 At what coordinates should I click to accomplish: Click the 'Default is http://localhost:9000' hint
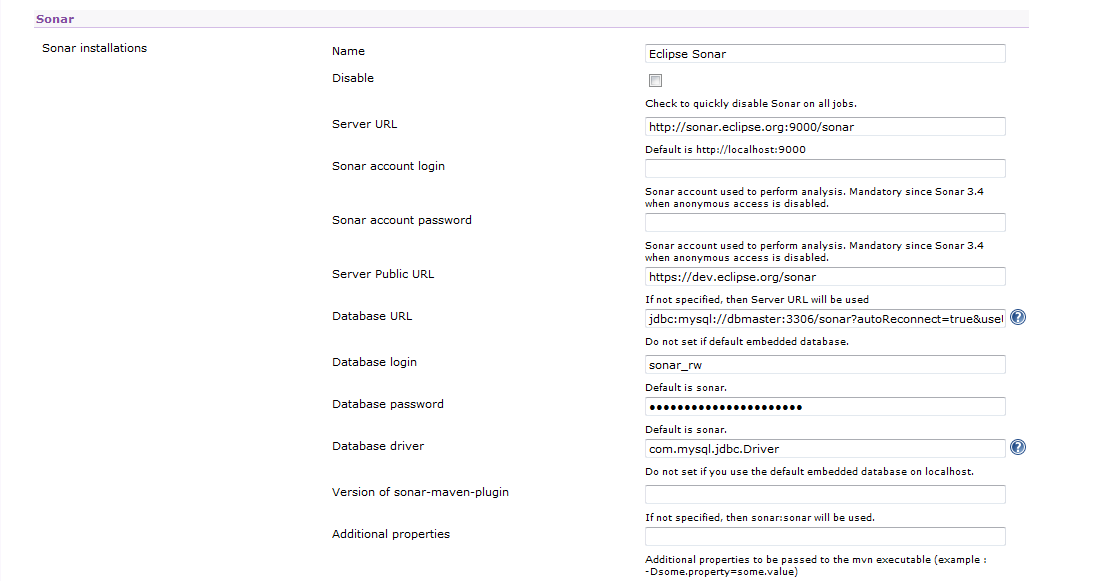tap(725, 150)
